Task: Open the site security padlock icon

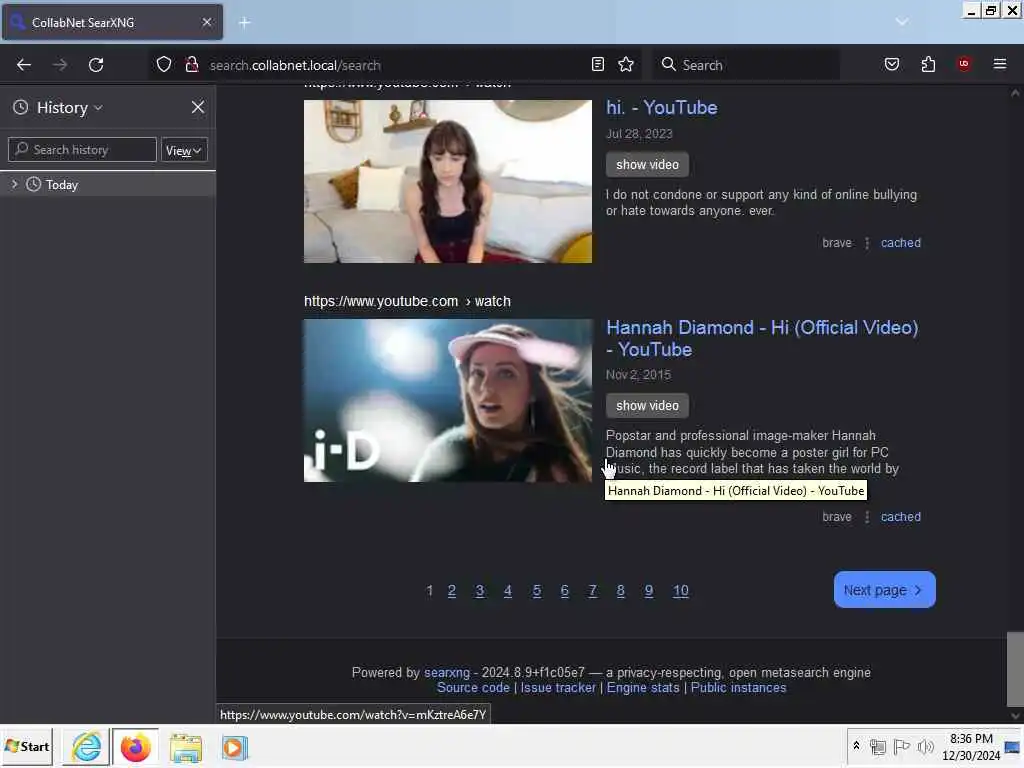Action: click(191, 65)
